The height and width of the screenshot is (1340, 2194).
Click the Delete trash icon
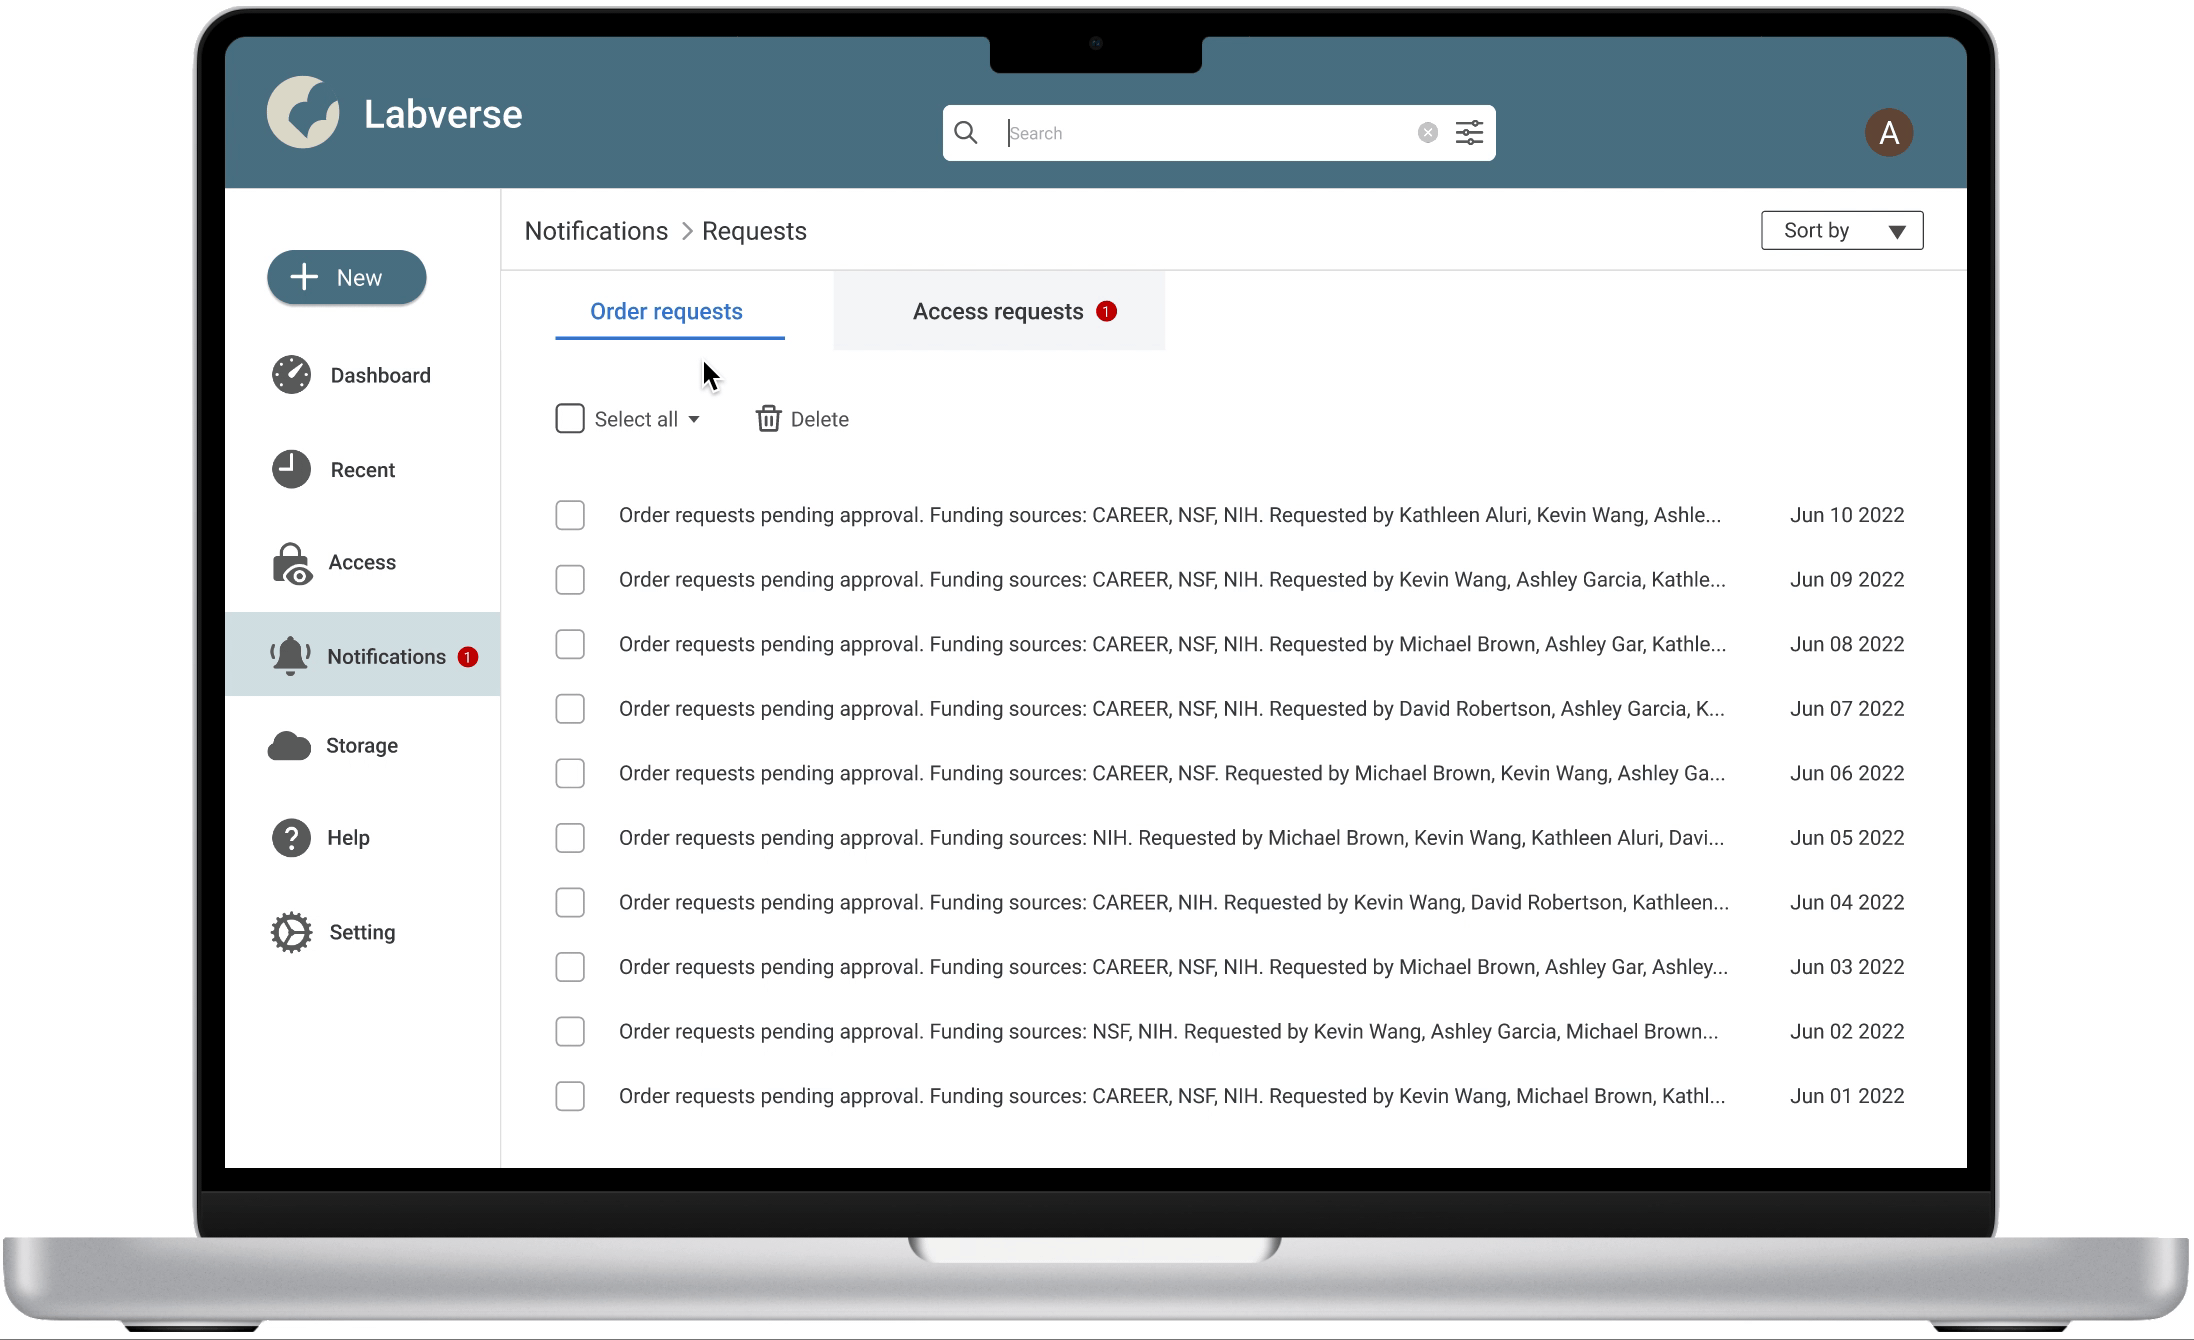[x=768, y=419]
